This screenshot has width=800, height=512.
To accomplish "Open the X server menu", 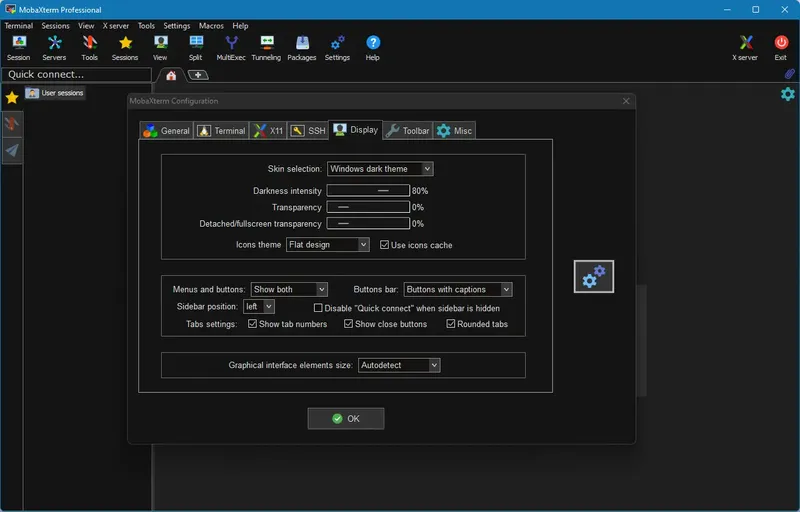I will point(116,25).
